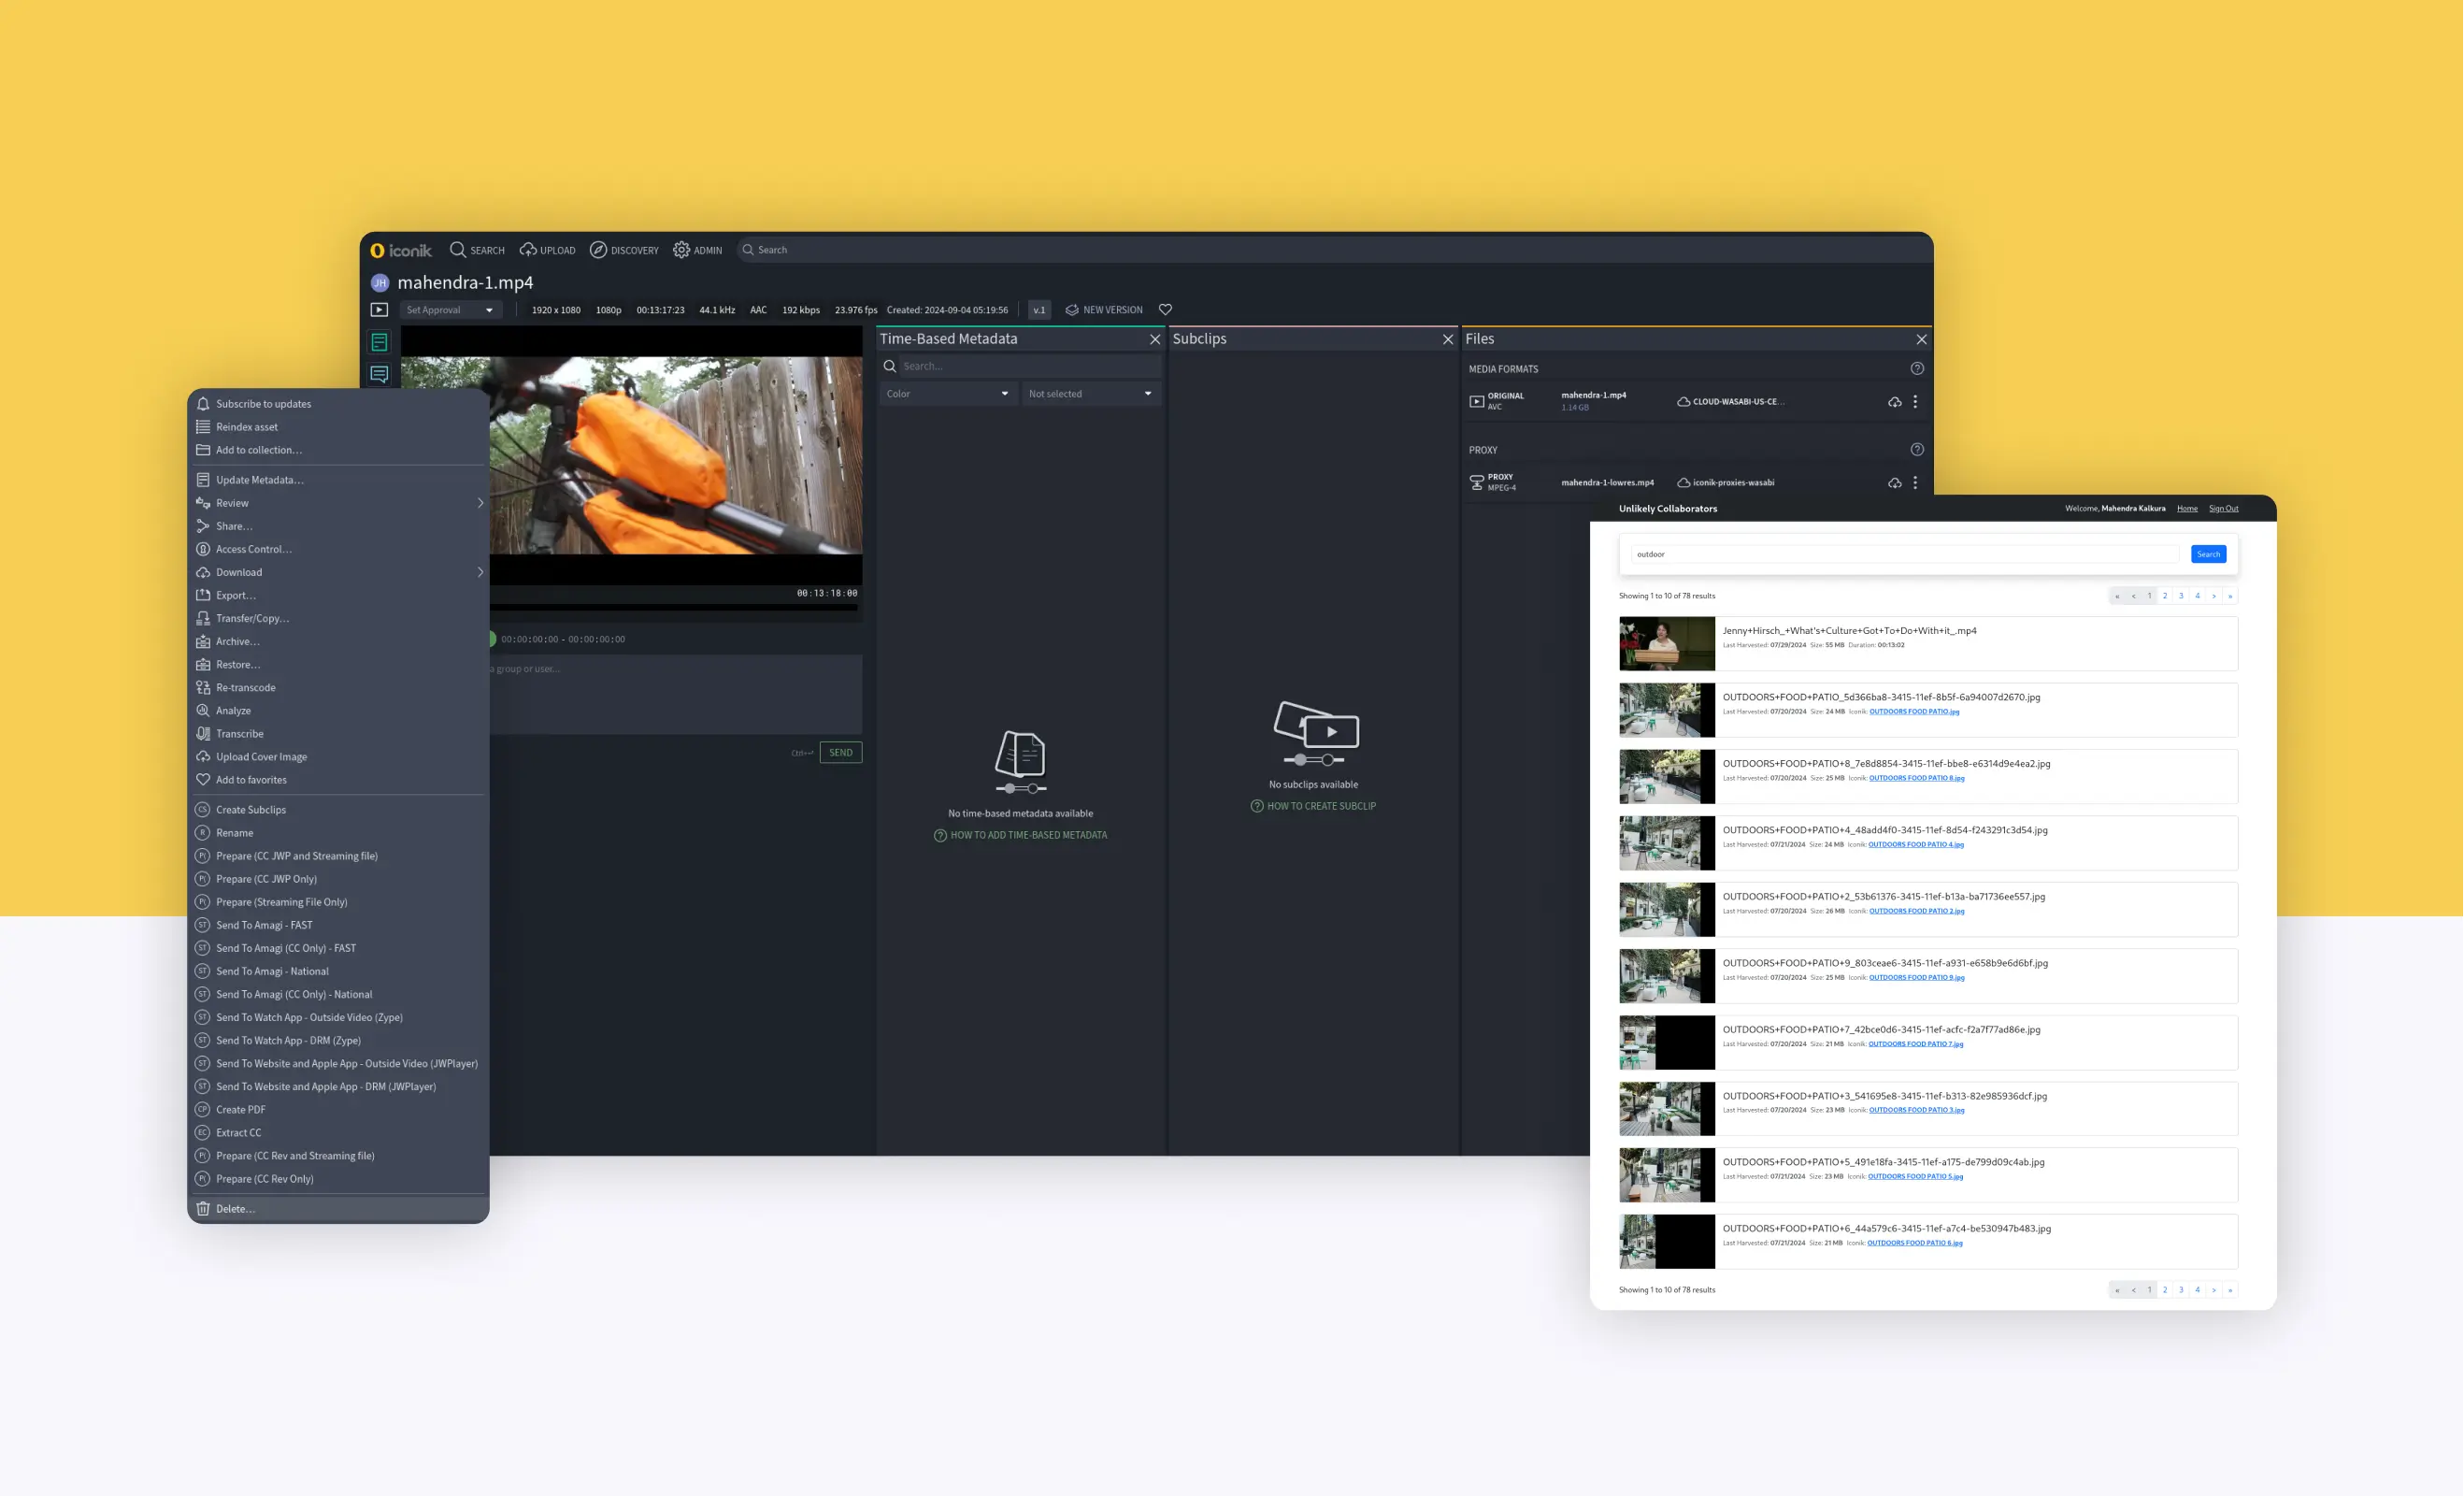Open the How to Create Subclip link
Image resolution: width=2464 pixels, height=1496 pixels.
click(1320, 806)
